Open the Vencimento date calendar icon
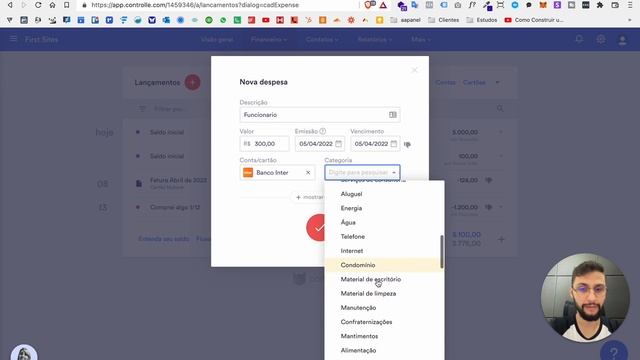This screenshot has width=640, height=360. coord(393,144)
